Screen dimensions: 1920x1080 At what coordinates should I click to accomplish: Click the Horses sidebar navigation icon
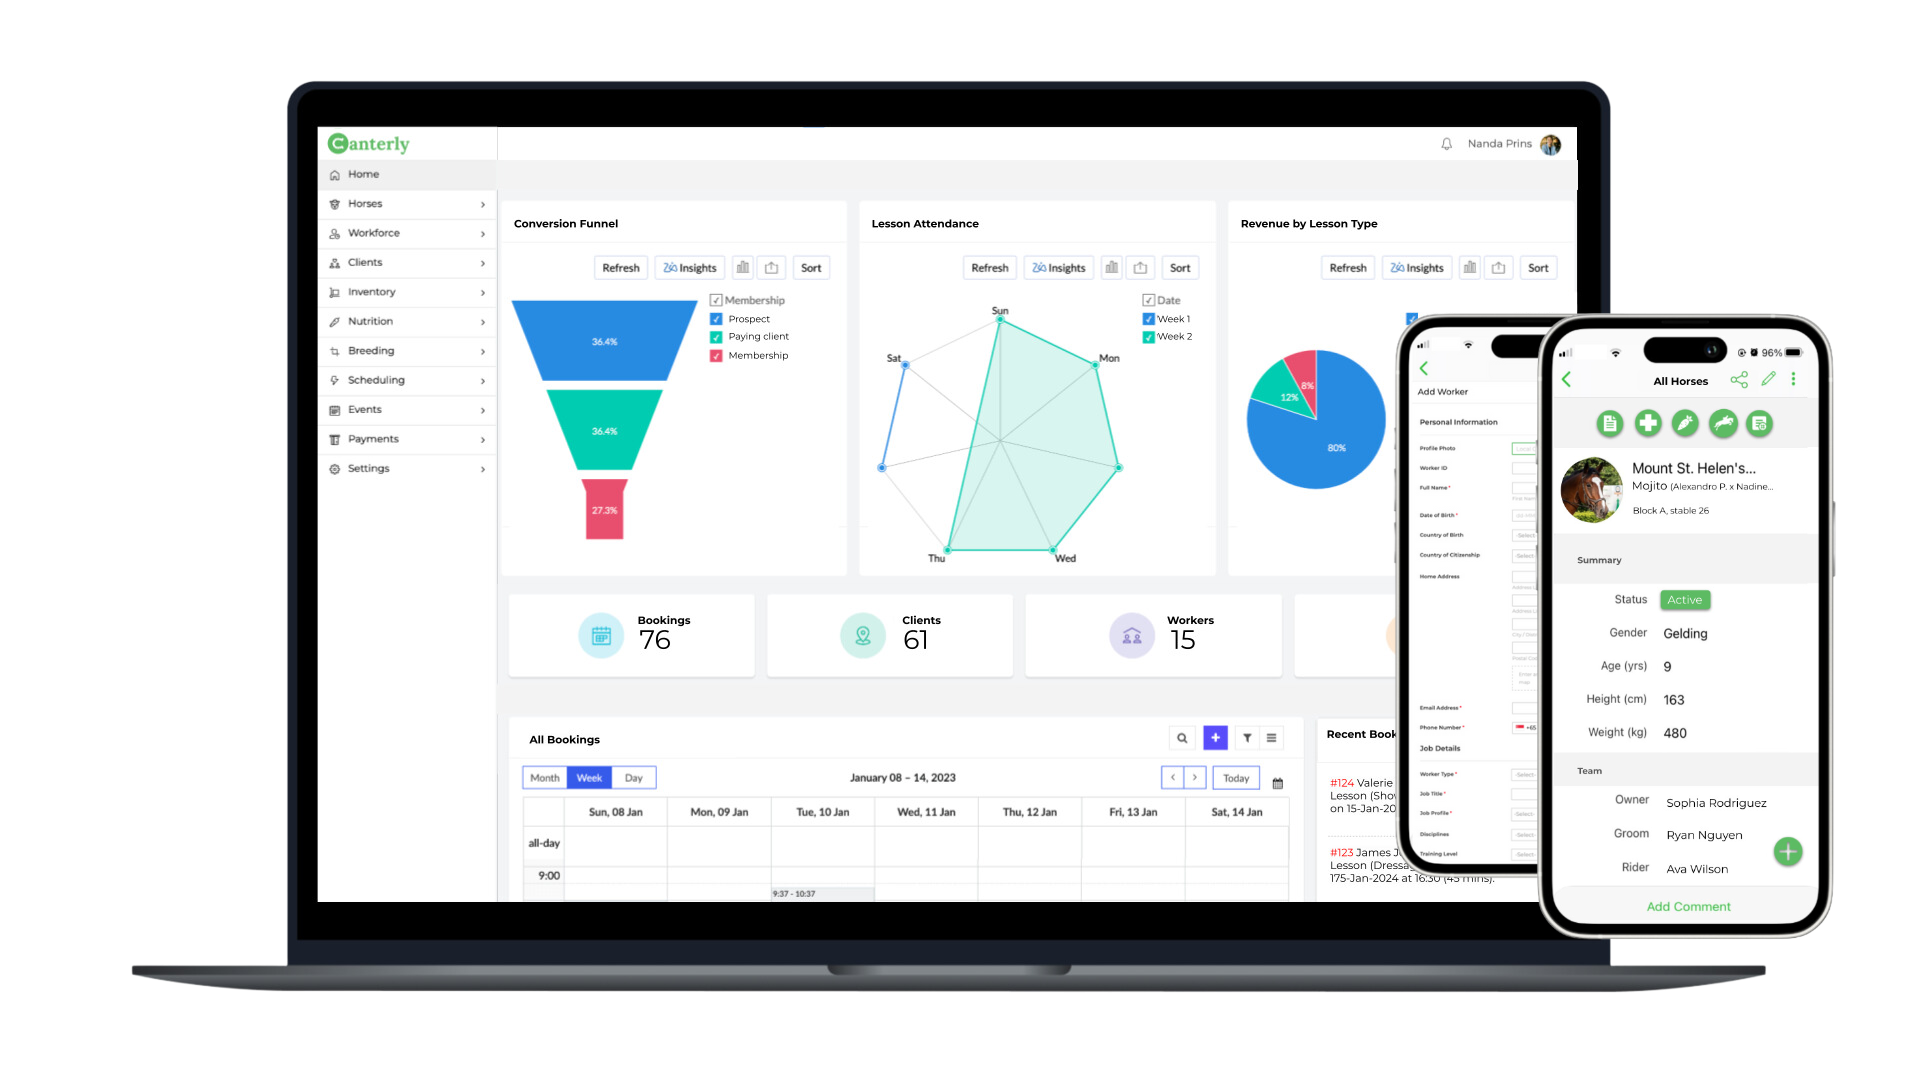point(336,203)
